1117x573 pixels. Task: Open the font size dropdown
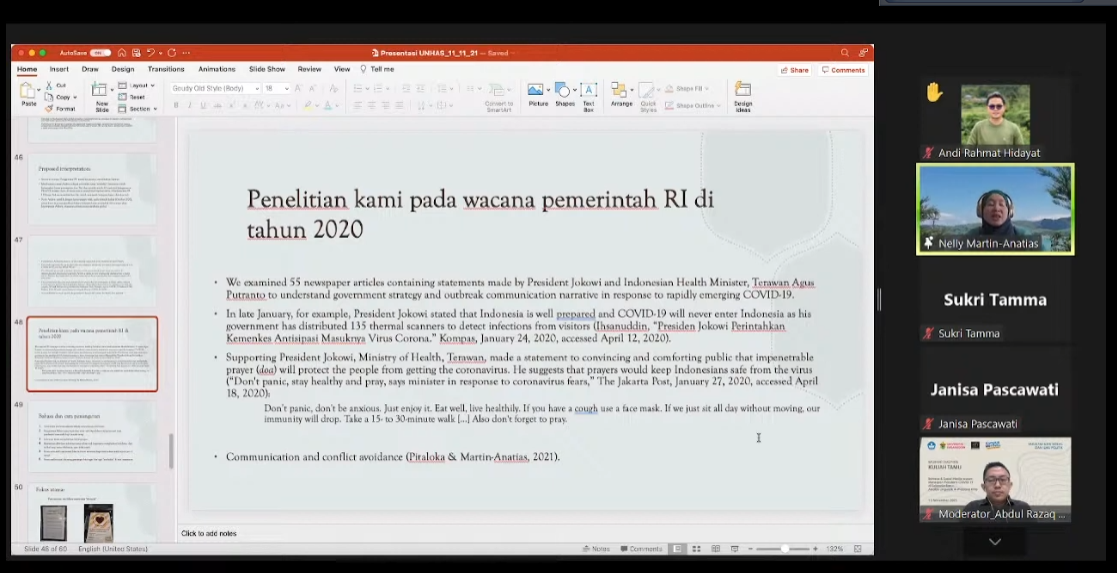click(286, 88)
